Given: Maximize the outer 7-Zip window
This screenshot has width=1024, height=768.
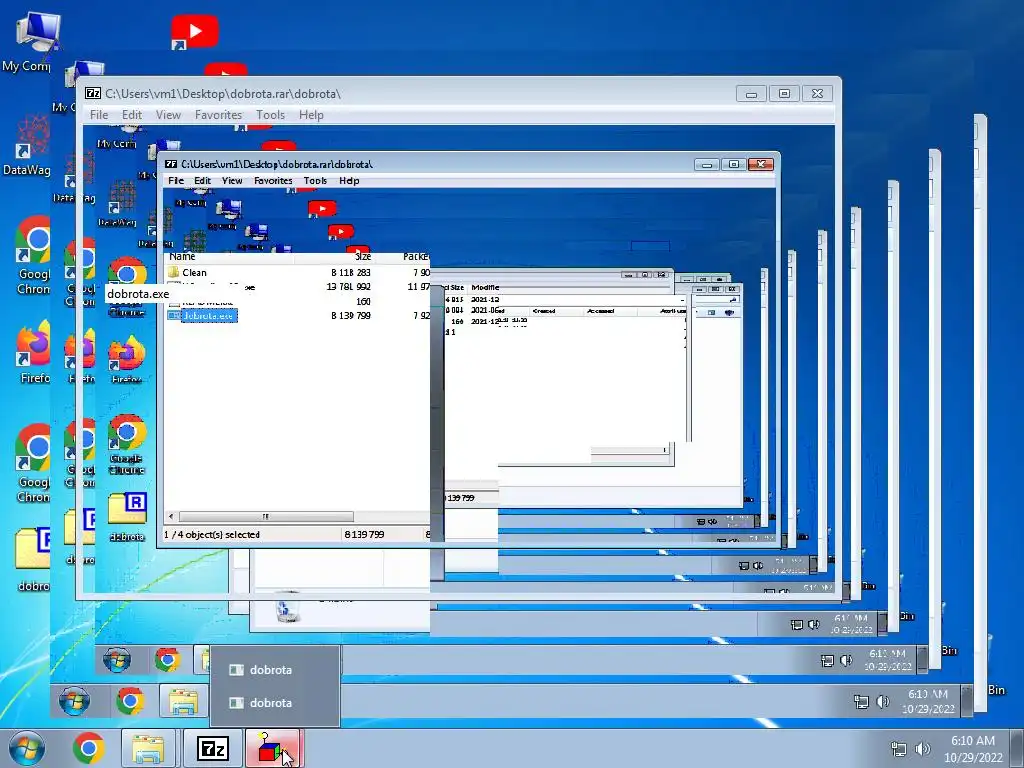Looking at the screenshot, I should point(784,94).
